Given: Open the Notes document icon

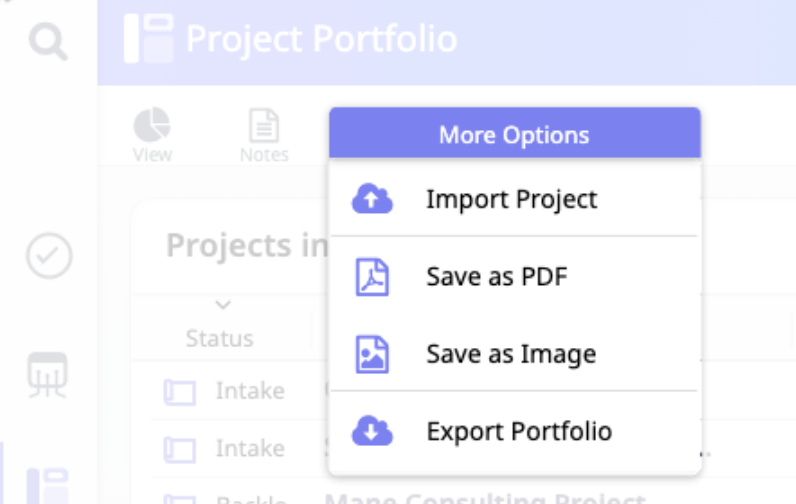Looking at the screenshot, I should click(264, 127).
